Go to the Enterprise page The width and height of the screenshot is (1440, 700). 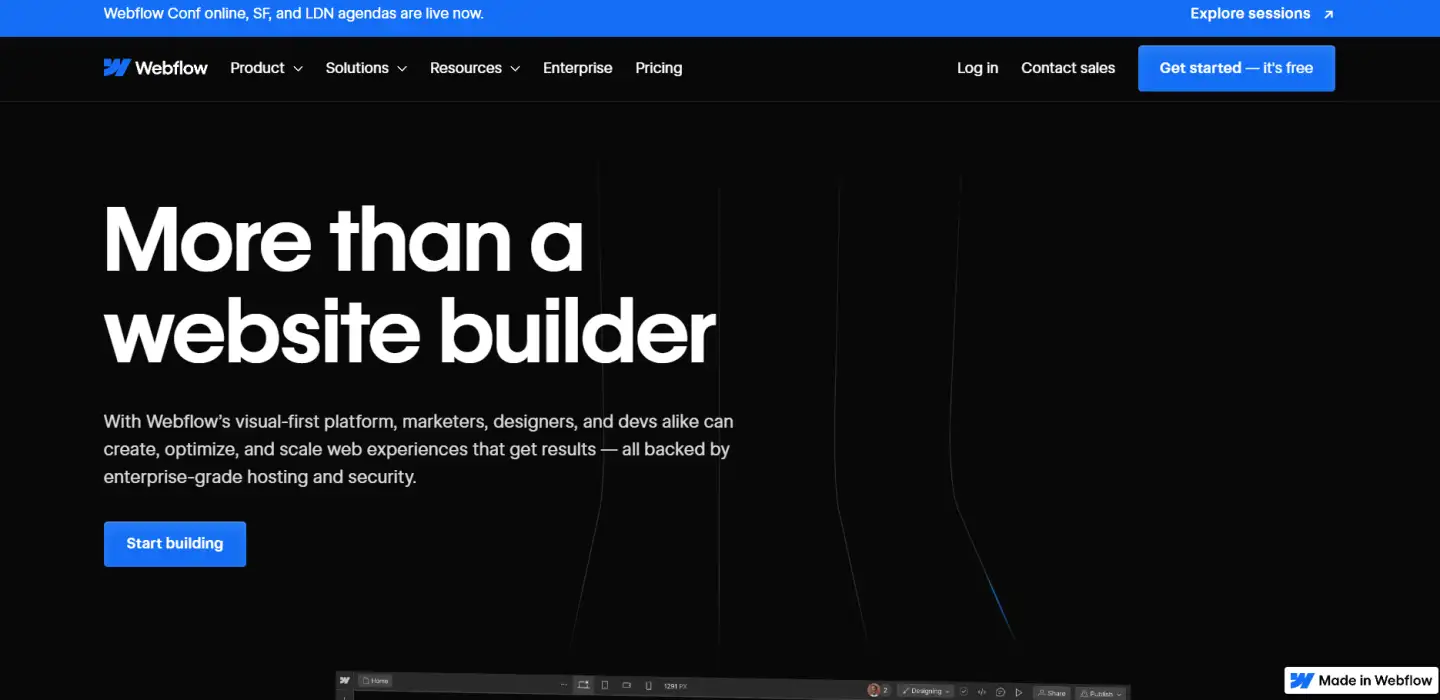pyautogui.click(x=577, y=68)
